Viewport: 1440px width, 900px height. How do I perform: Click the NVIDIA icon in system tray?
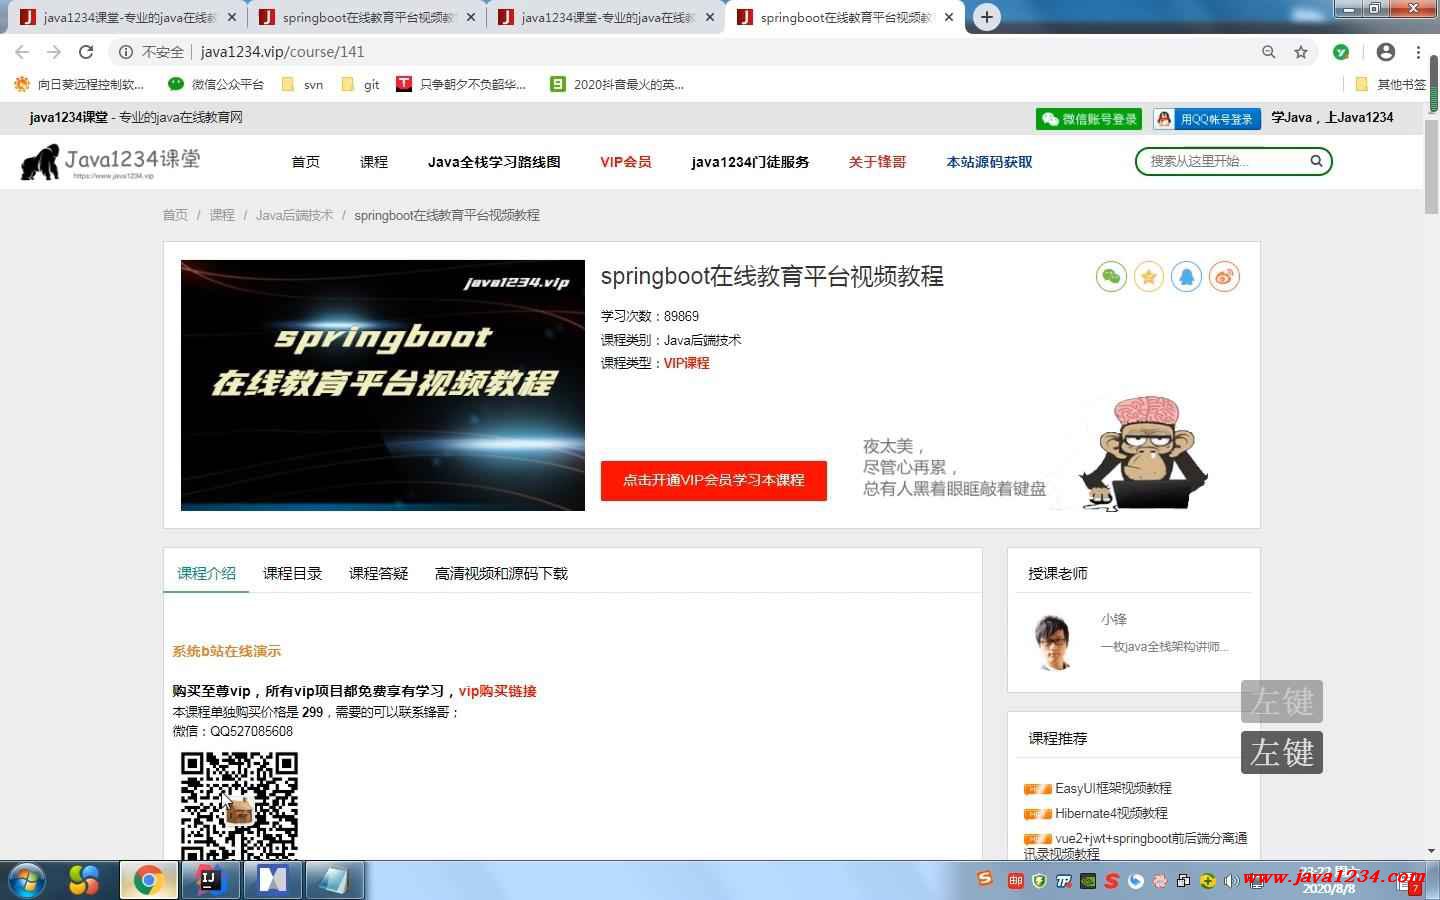click(1087, 881)
